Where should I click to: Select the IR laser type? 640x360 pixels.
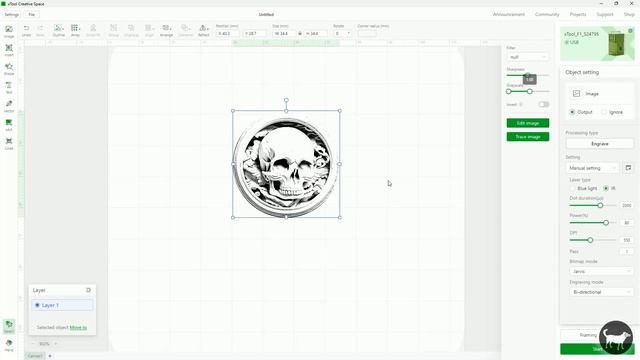click(606, 188)
